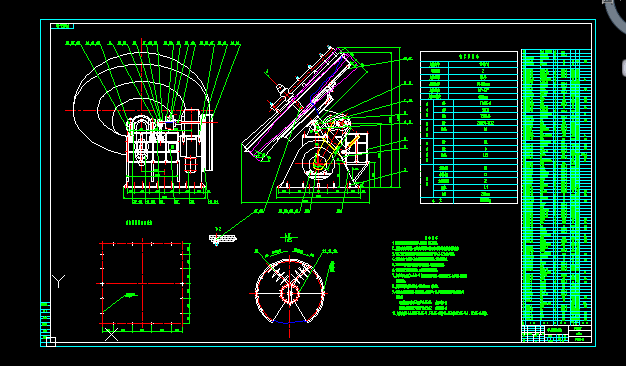Click the UCS X-axis marker
The image size is (626, 366).
(x=111, y=334)
